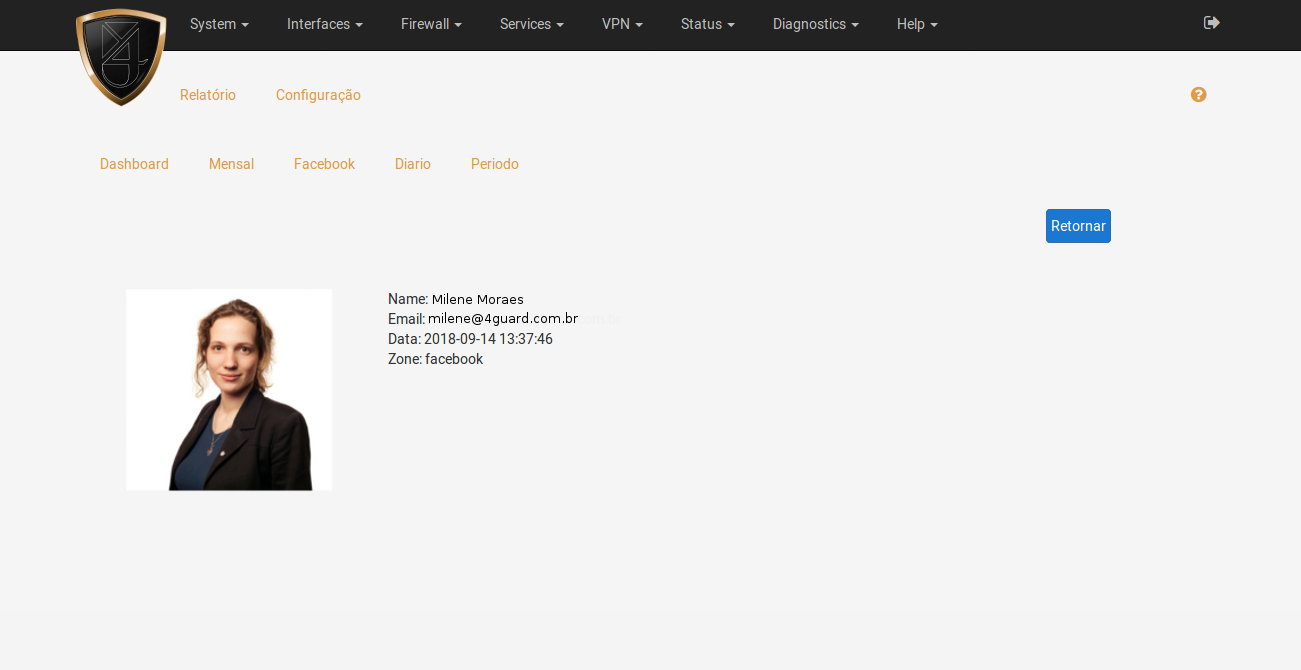Select the Periodo tab
This screenshot has width=1301, height=670.
(x=494, y=164)
